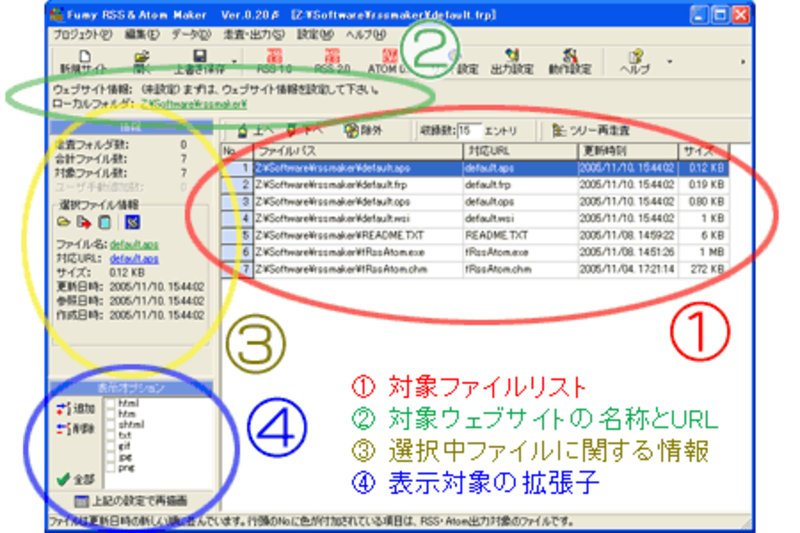
Task: Select row 2 default.frp file path
Action: click(x=358, y=185)
